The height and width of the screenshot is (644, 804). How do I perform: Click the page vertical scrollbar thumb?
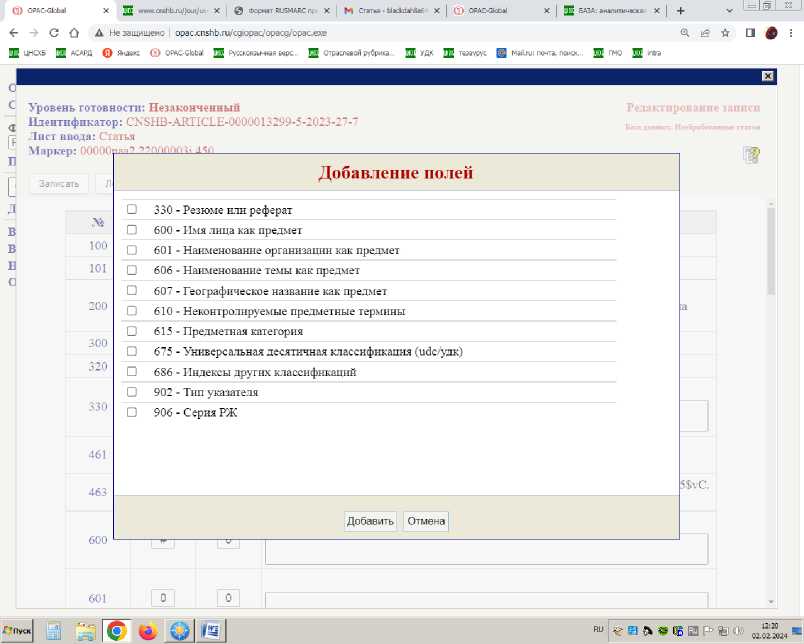click(x=771, y=249)
